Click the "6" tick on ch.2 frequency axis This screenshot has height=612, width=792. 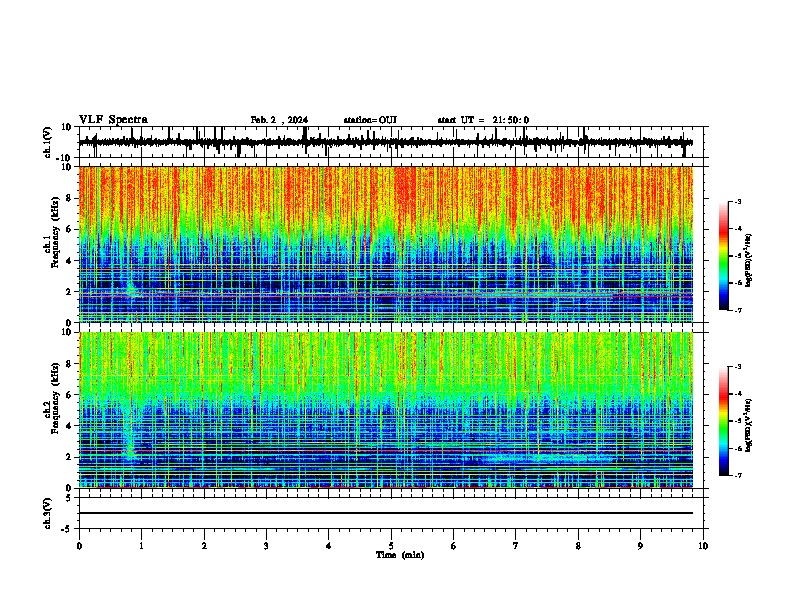[x=70, y=395]
